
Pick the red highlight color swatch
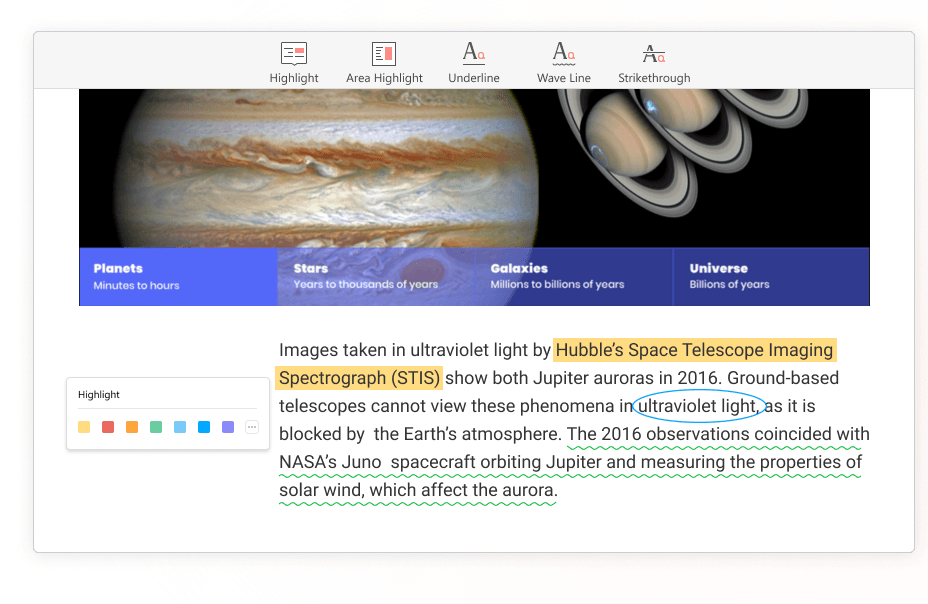pyautogui.click(x=108, y=427)
